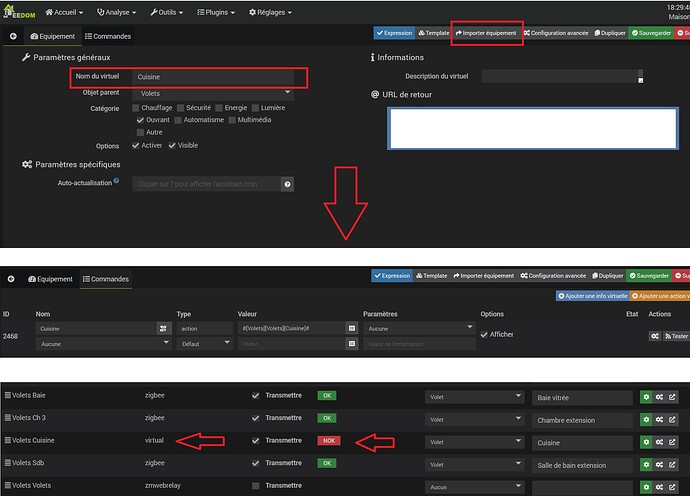
Task: Open Configuration avancée in Paramètres généraux view
Action: point(556,33)
